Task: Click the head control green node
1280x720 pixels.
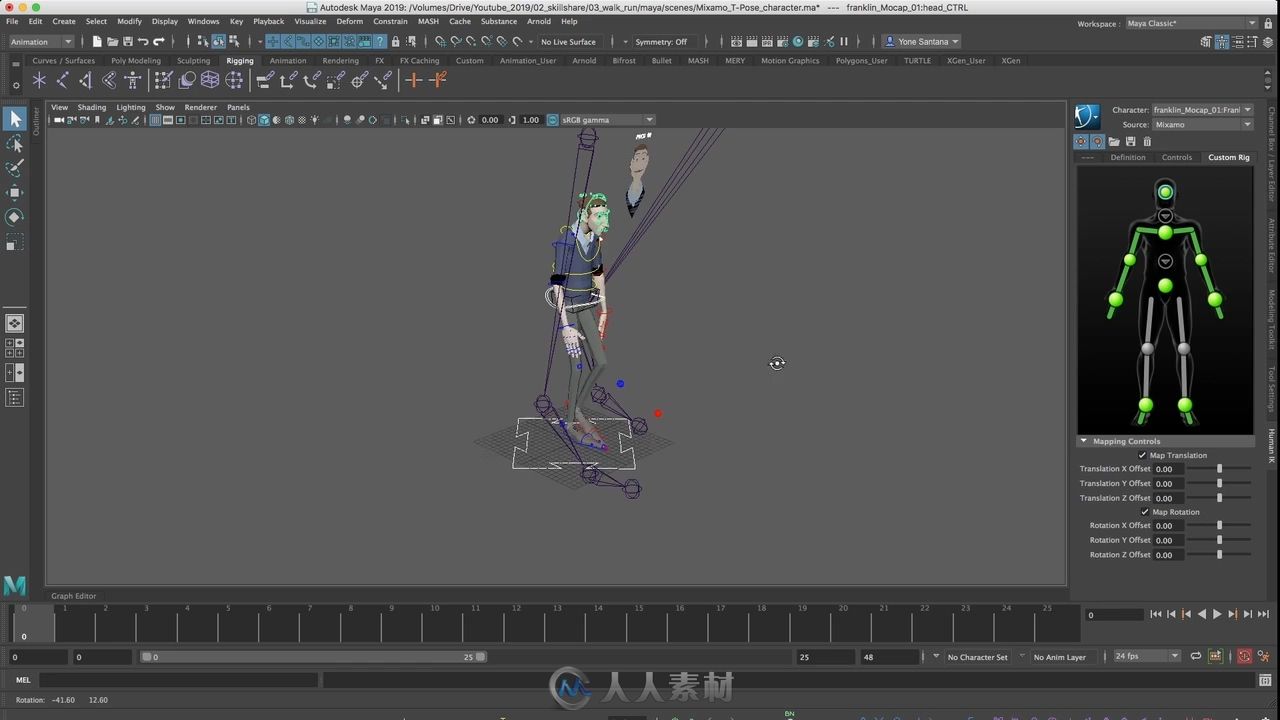Action: pos(1165,192)
